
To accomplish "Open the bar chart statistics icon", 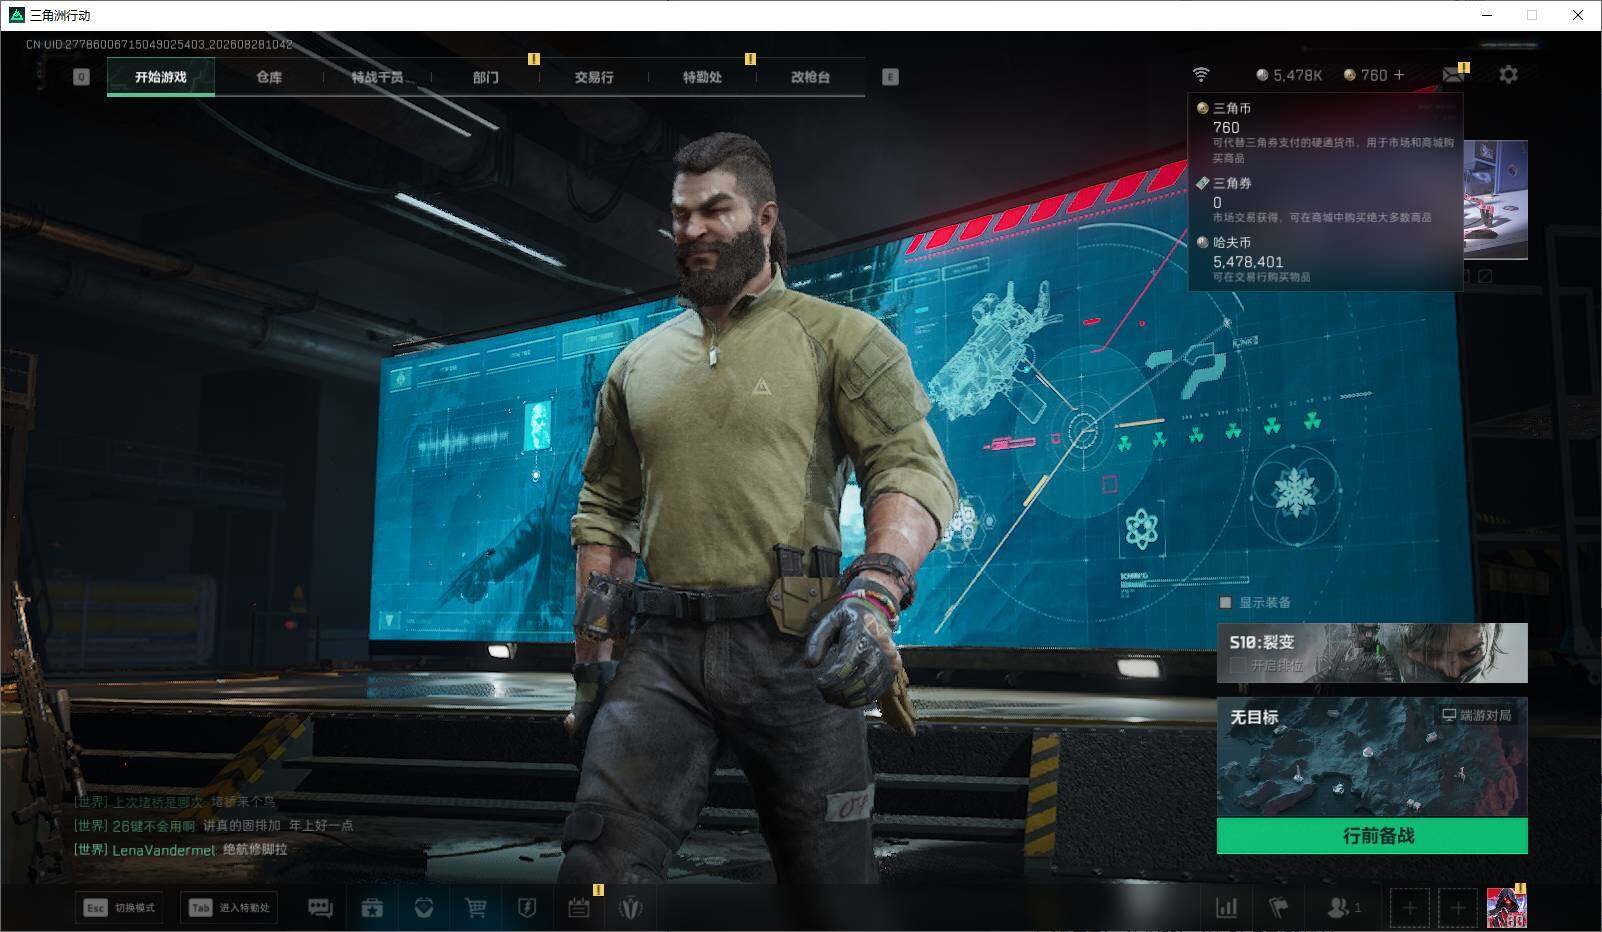I will (x=1226, y=908).
